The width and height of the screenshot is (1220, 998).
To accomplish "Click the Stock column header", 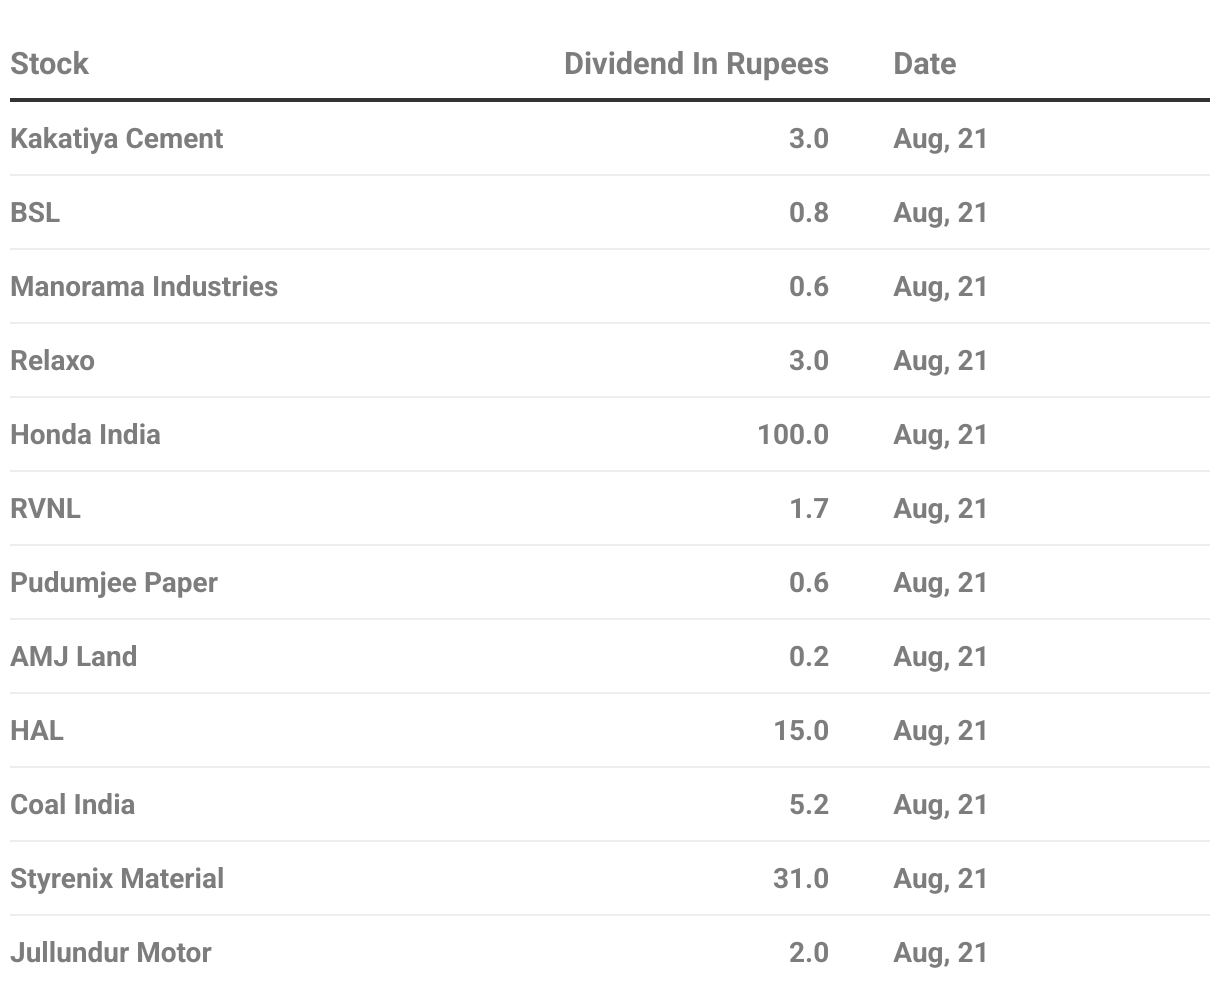I will tap(49, 64).
